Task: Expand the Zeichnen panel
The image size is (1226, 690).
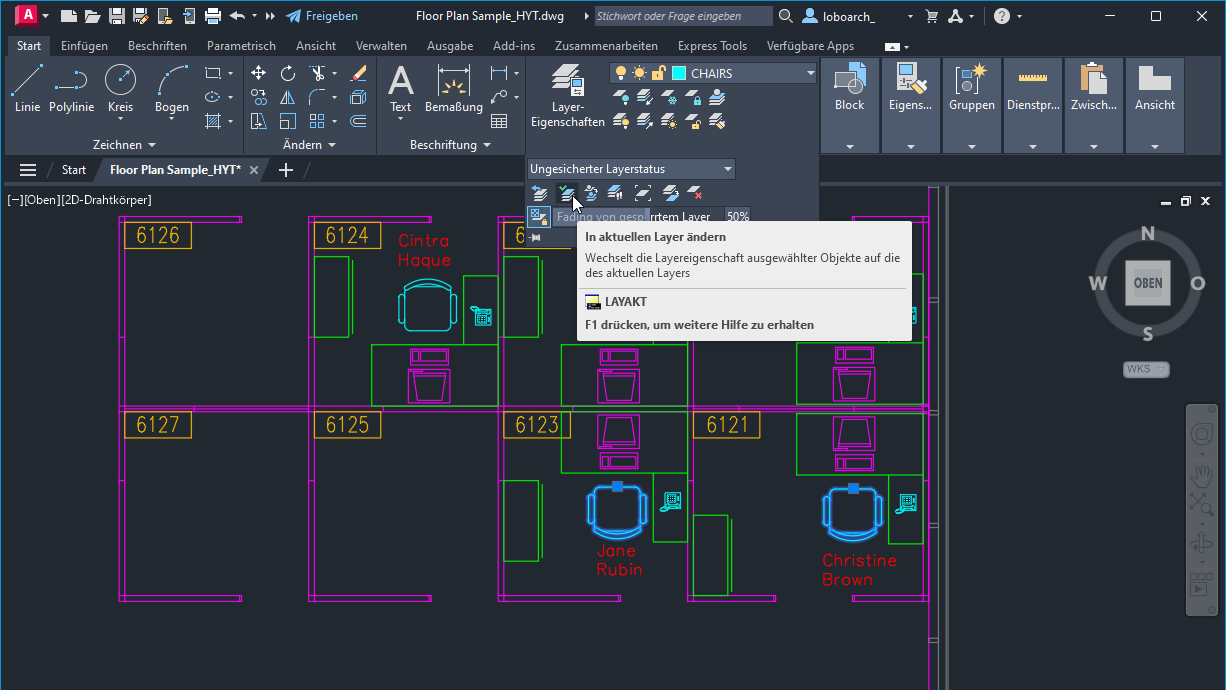Action: click(x=124, y=145)
